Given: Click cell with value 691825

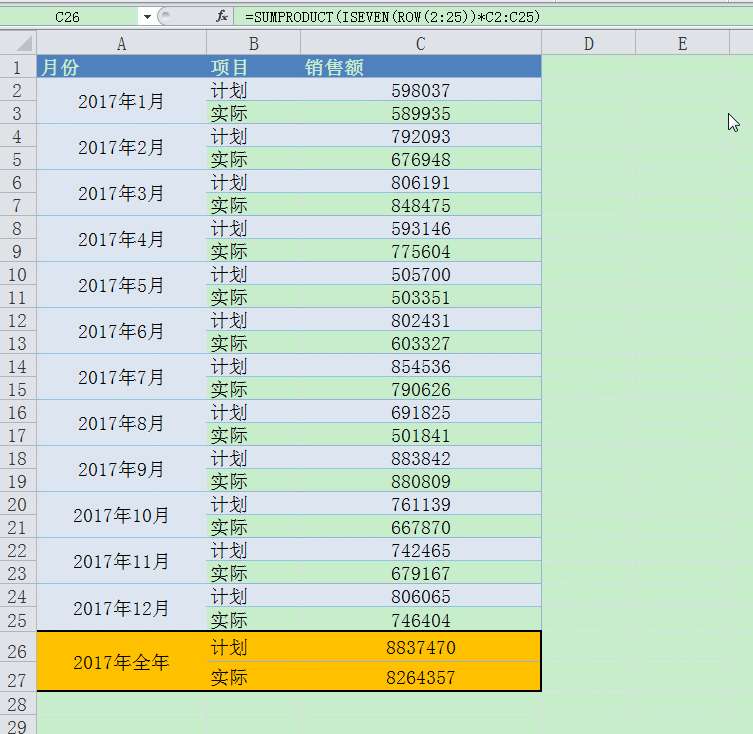Looking at the screenshot, I should coord(421,412).
